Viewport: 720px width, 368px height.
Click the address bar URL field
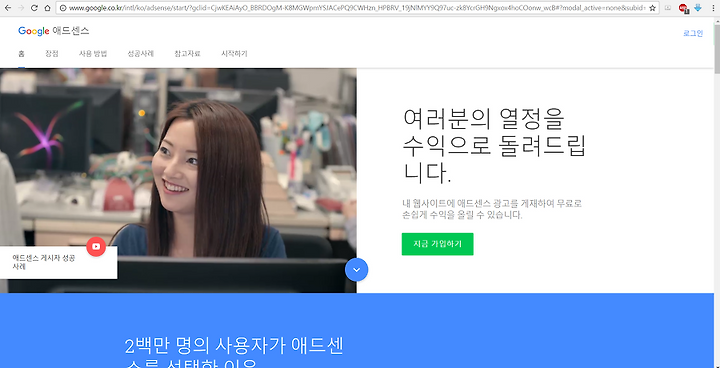pyautogui.click(x=356, y=8)
